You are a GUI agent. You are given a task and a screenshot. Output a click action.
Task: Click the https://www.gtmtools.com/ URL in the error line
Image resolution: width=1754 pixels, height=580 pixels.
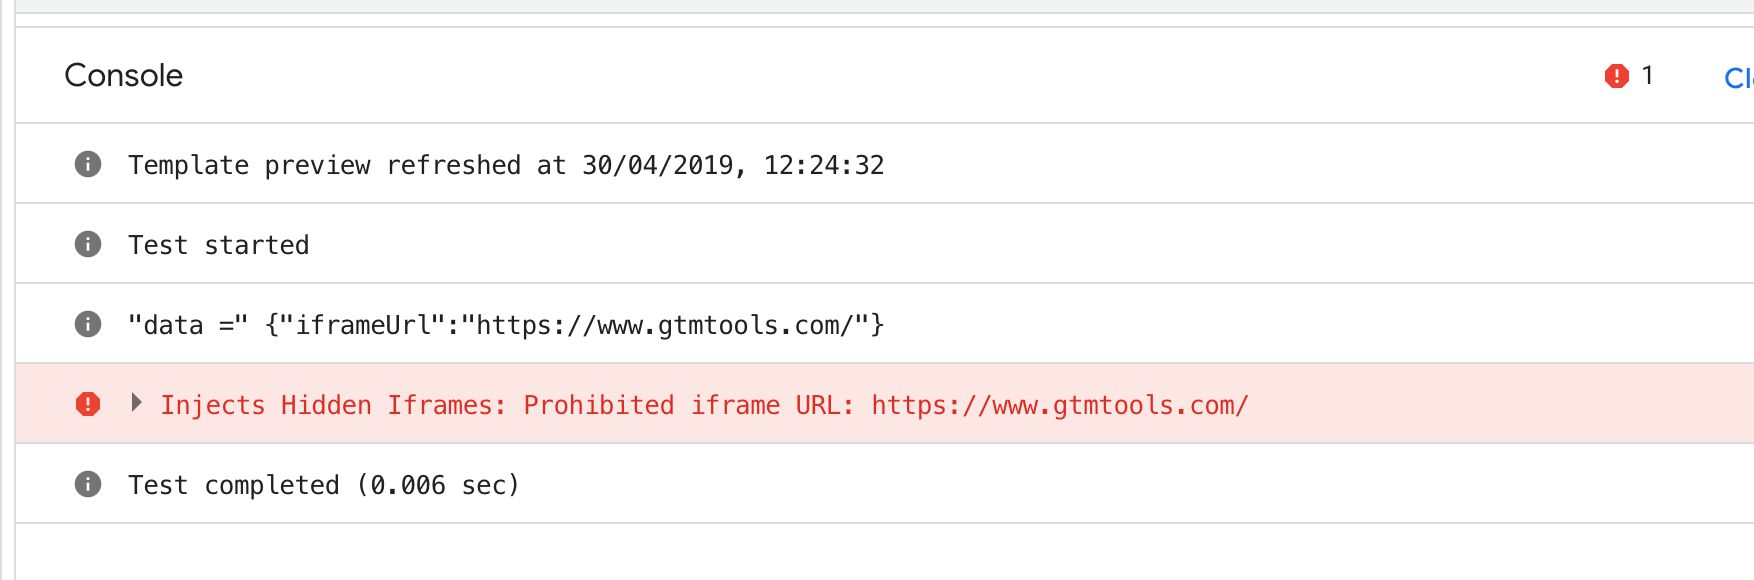(1060, 405)
